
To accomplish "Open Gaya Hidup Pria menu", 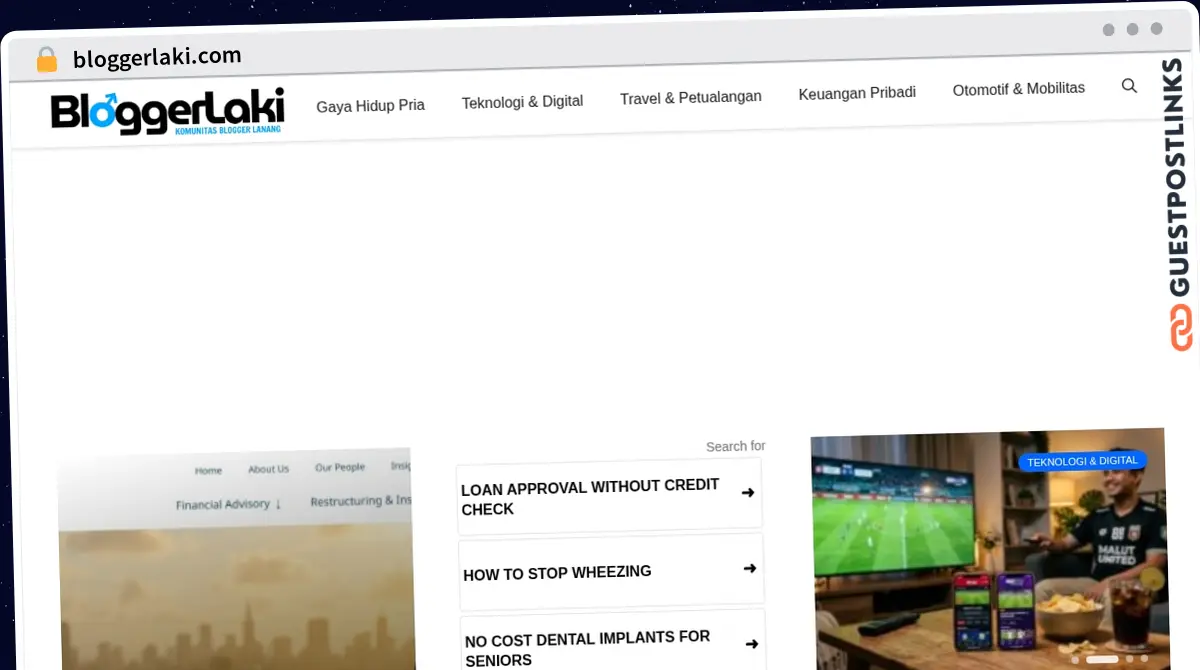I will 370,105.
